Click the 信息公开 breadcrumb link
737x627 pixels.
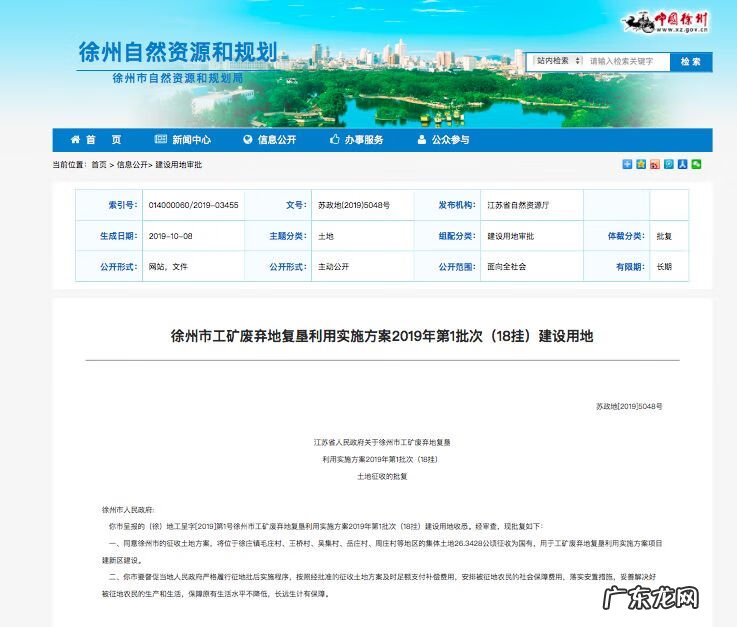click(132, 165)
